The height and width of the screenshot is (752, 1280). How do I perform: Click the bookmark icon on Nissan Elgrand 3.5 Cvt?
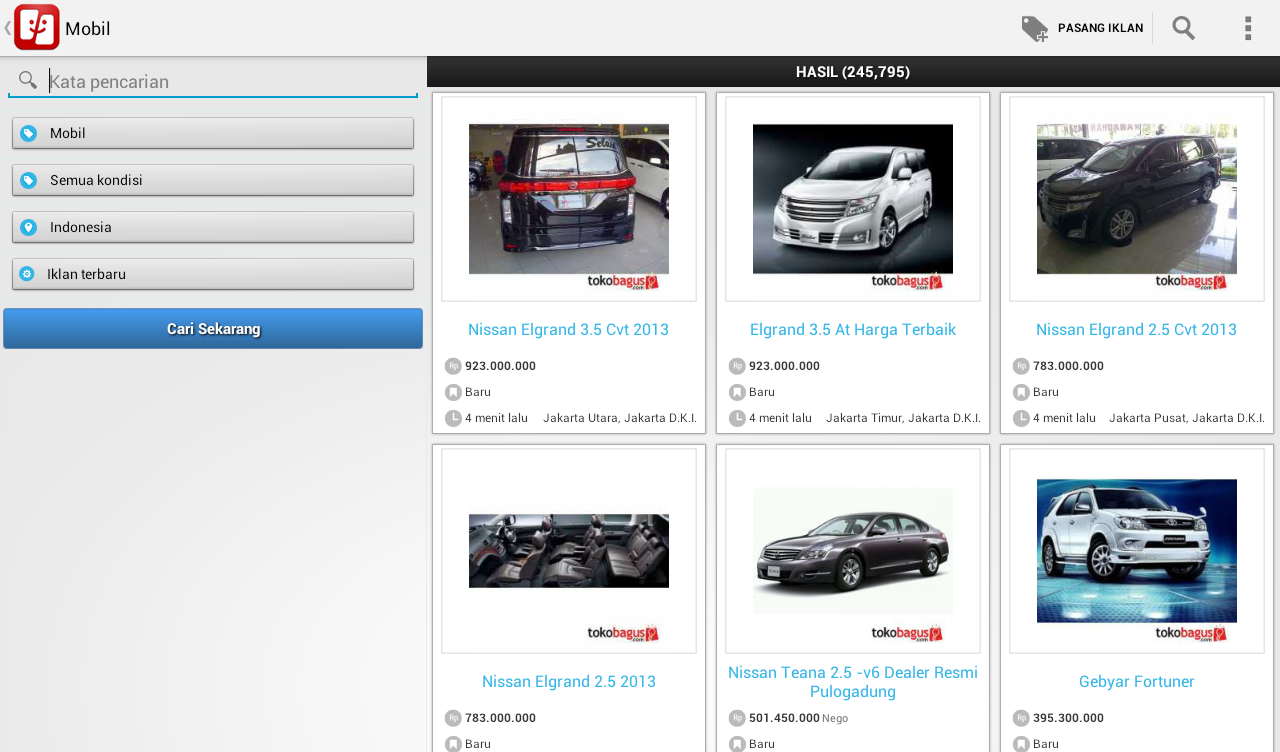point(453,392)
